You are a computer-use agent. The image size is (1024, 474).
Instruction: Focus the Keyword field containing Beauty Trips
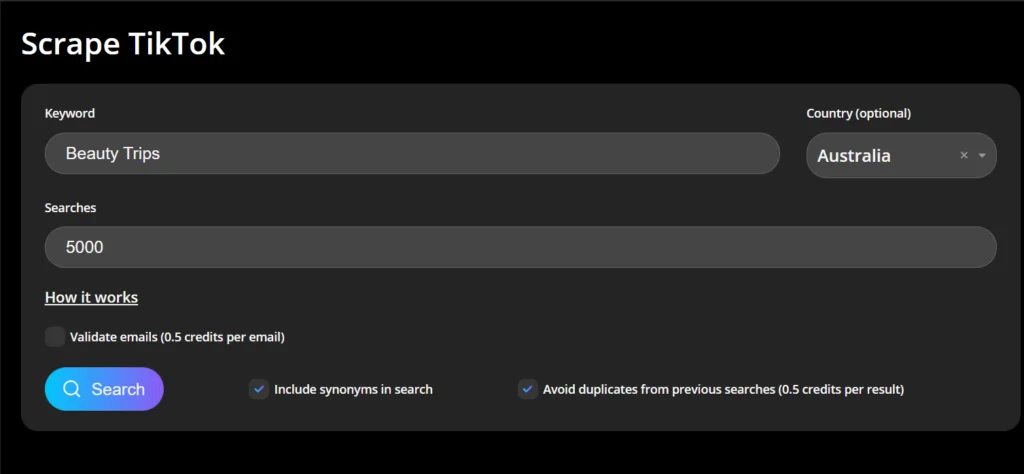coord(411,153)
